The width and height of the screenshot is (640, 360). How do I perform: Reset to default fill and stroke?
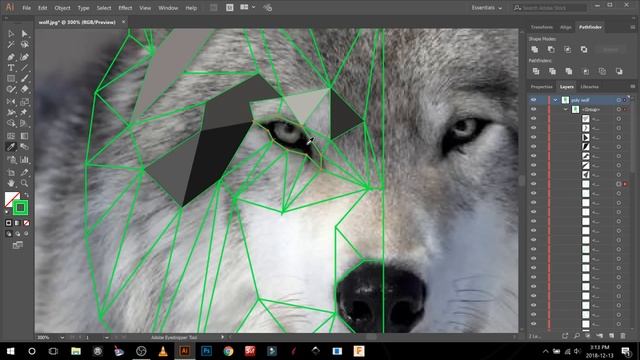click(x=7, y=211)
